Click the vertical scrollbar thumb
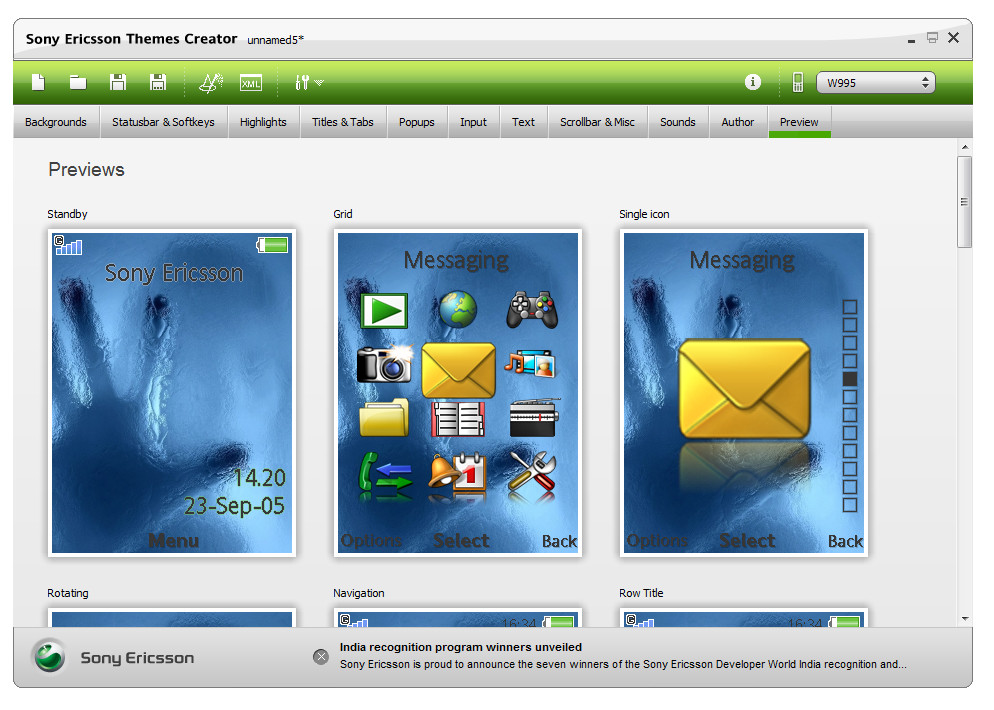 pos(964,200)
